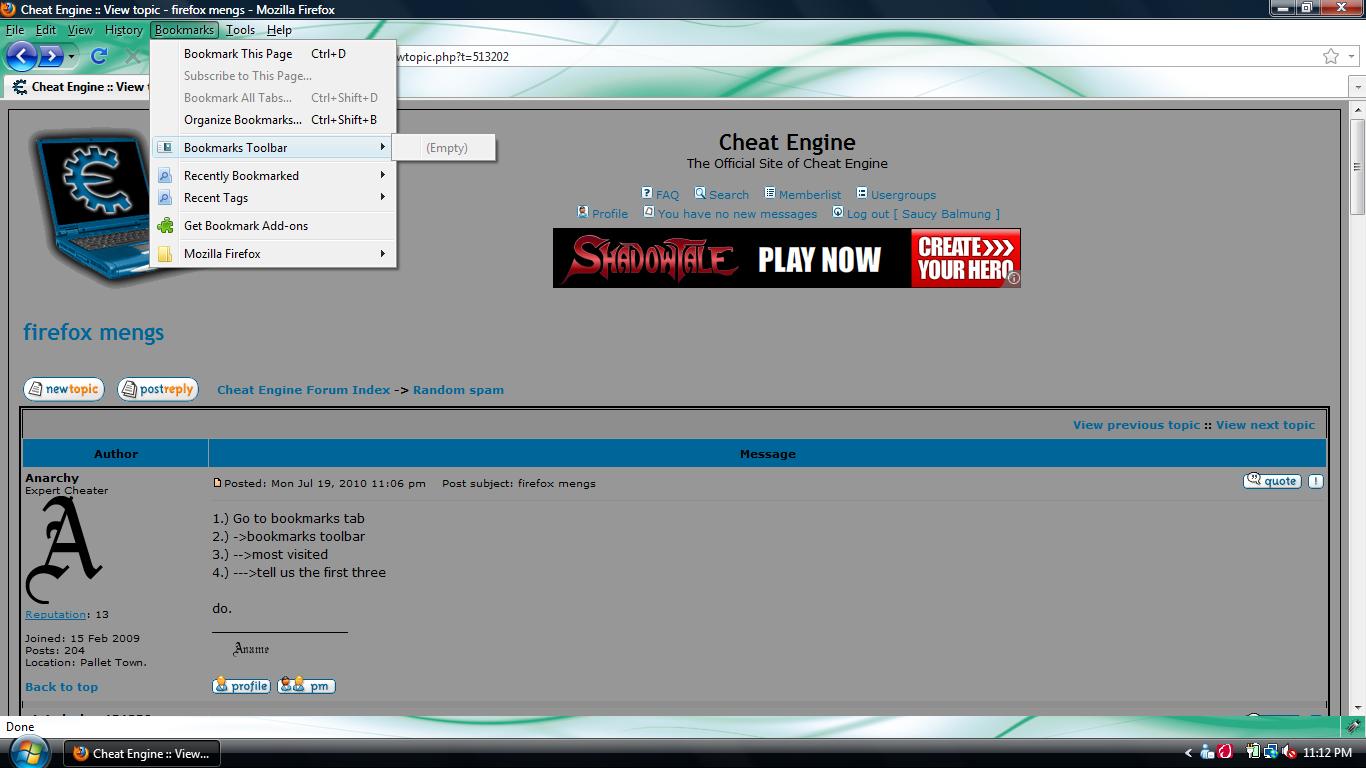1366x768 pixels.
Task: Go to Cheat Engine Forum Index
Action: [303, 390]
